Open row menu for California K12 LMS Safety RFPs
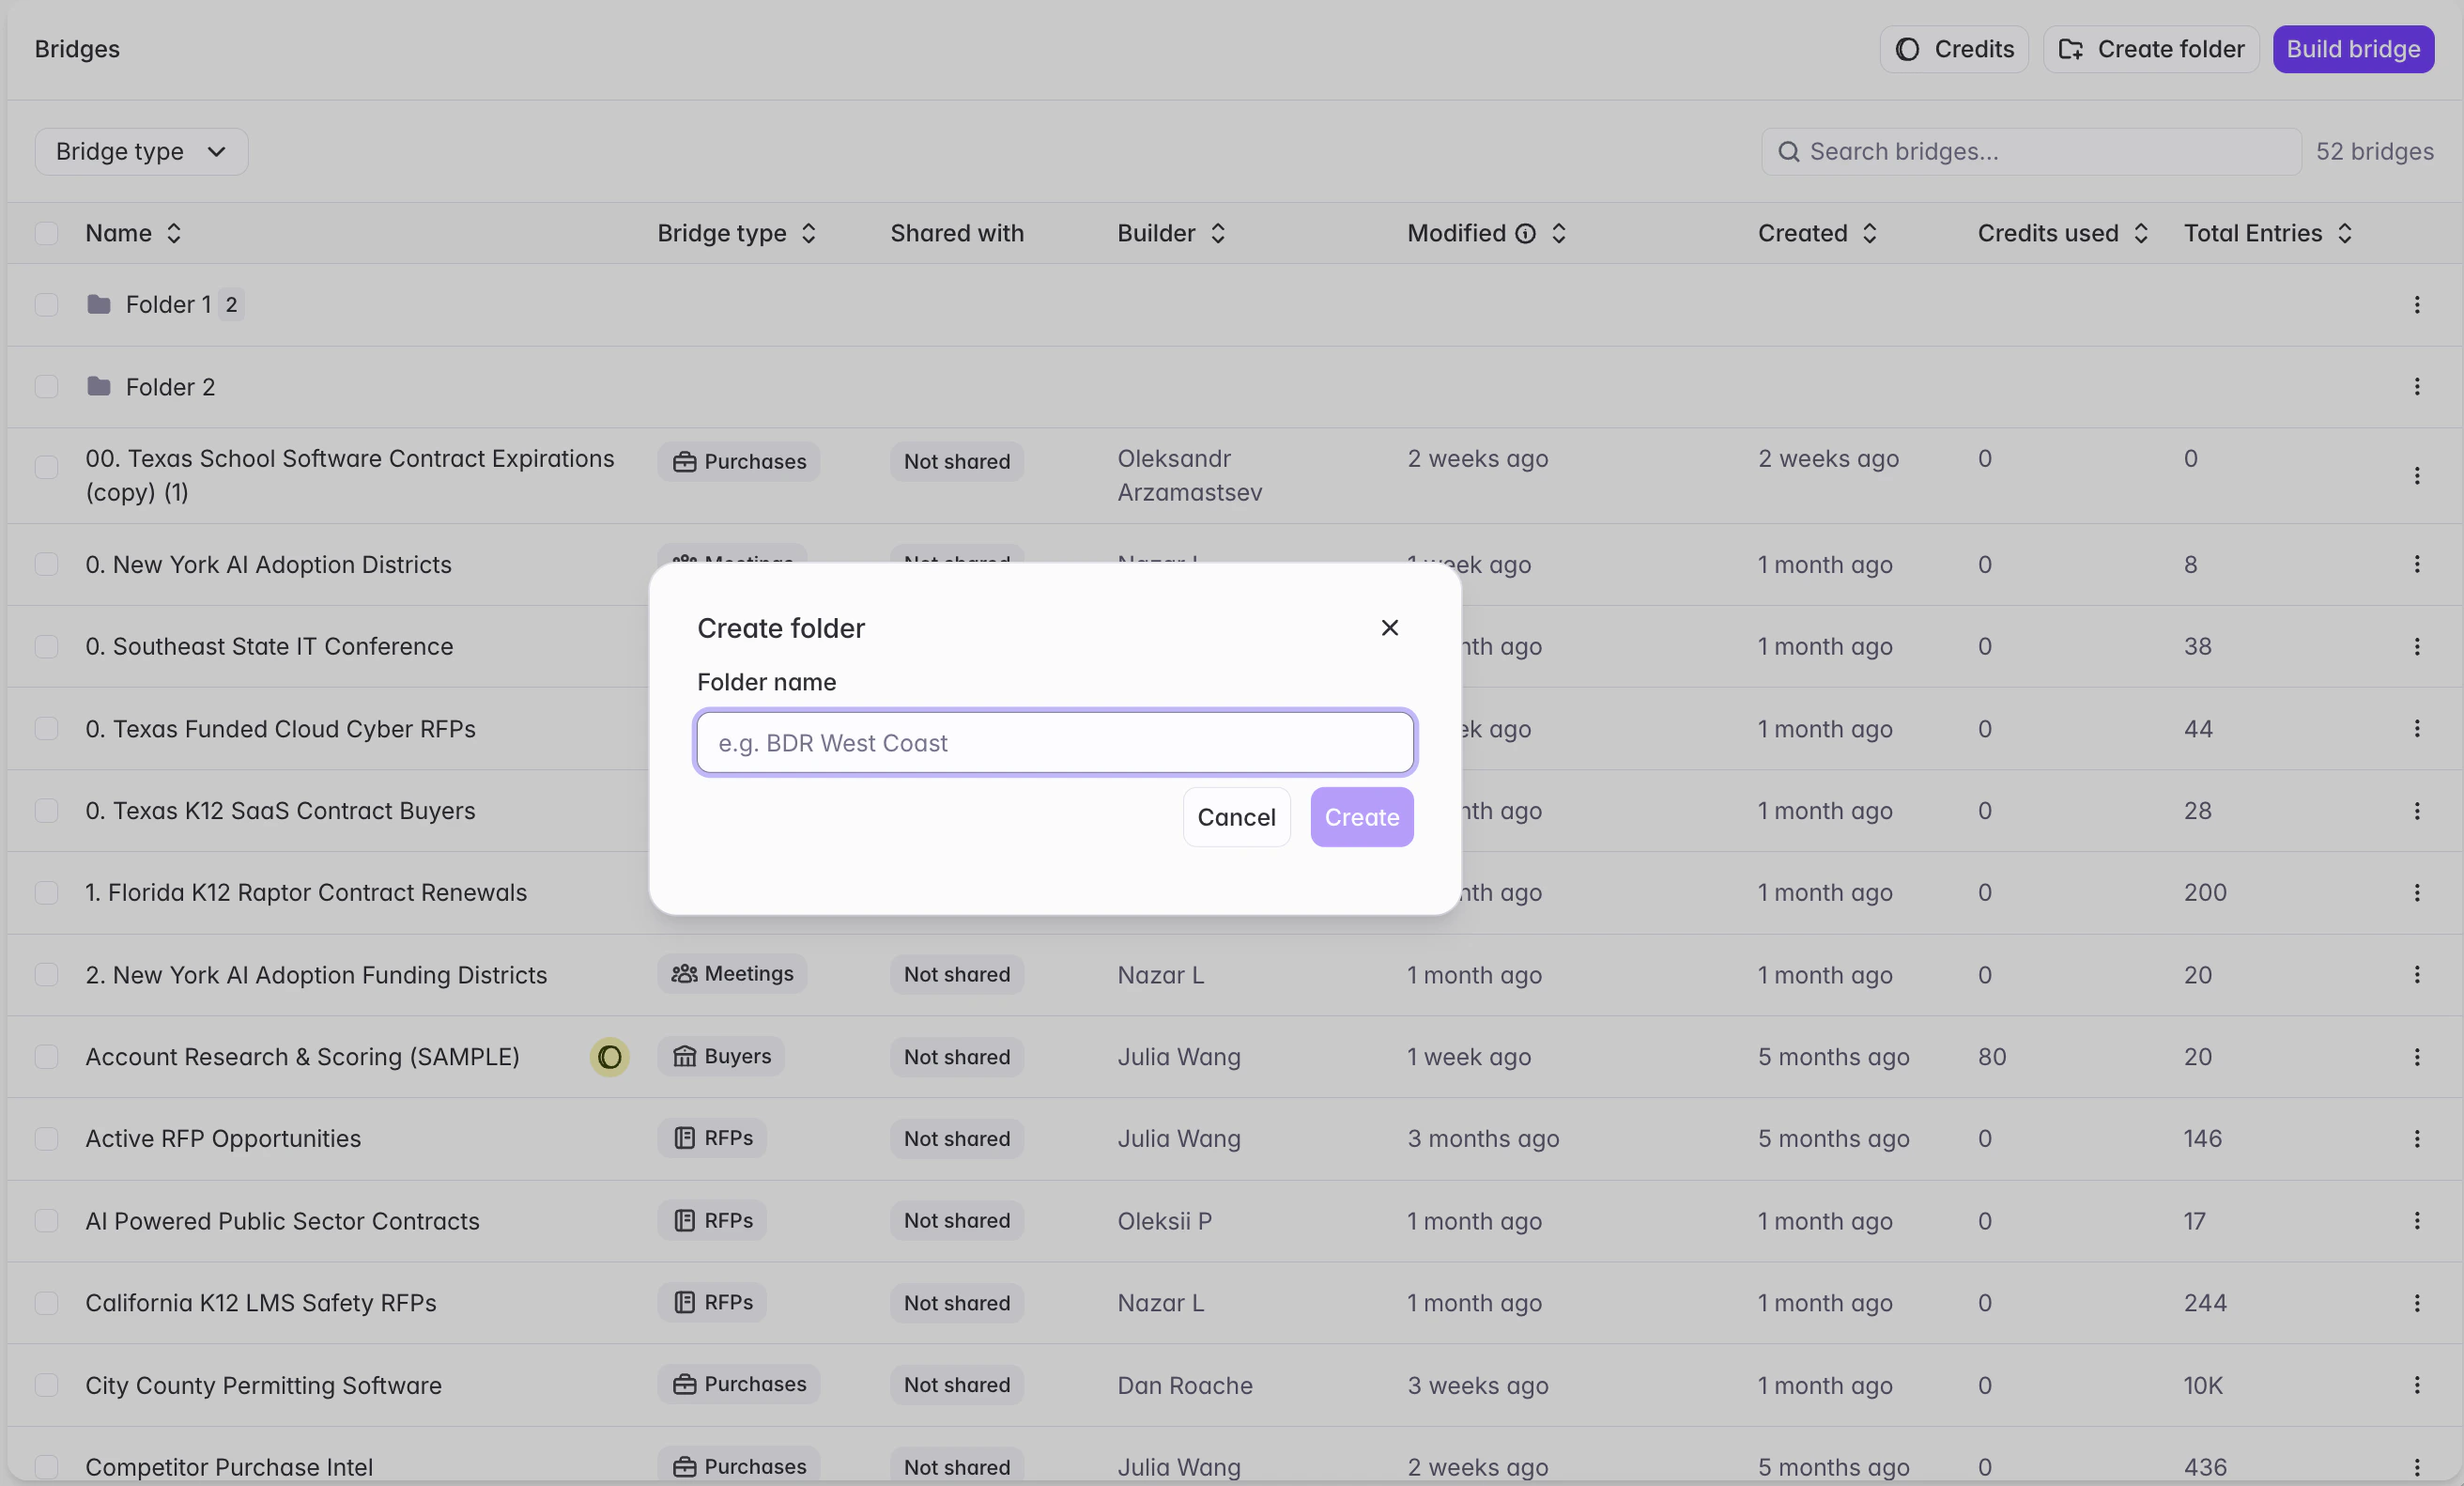 coord(2416,1302)
